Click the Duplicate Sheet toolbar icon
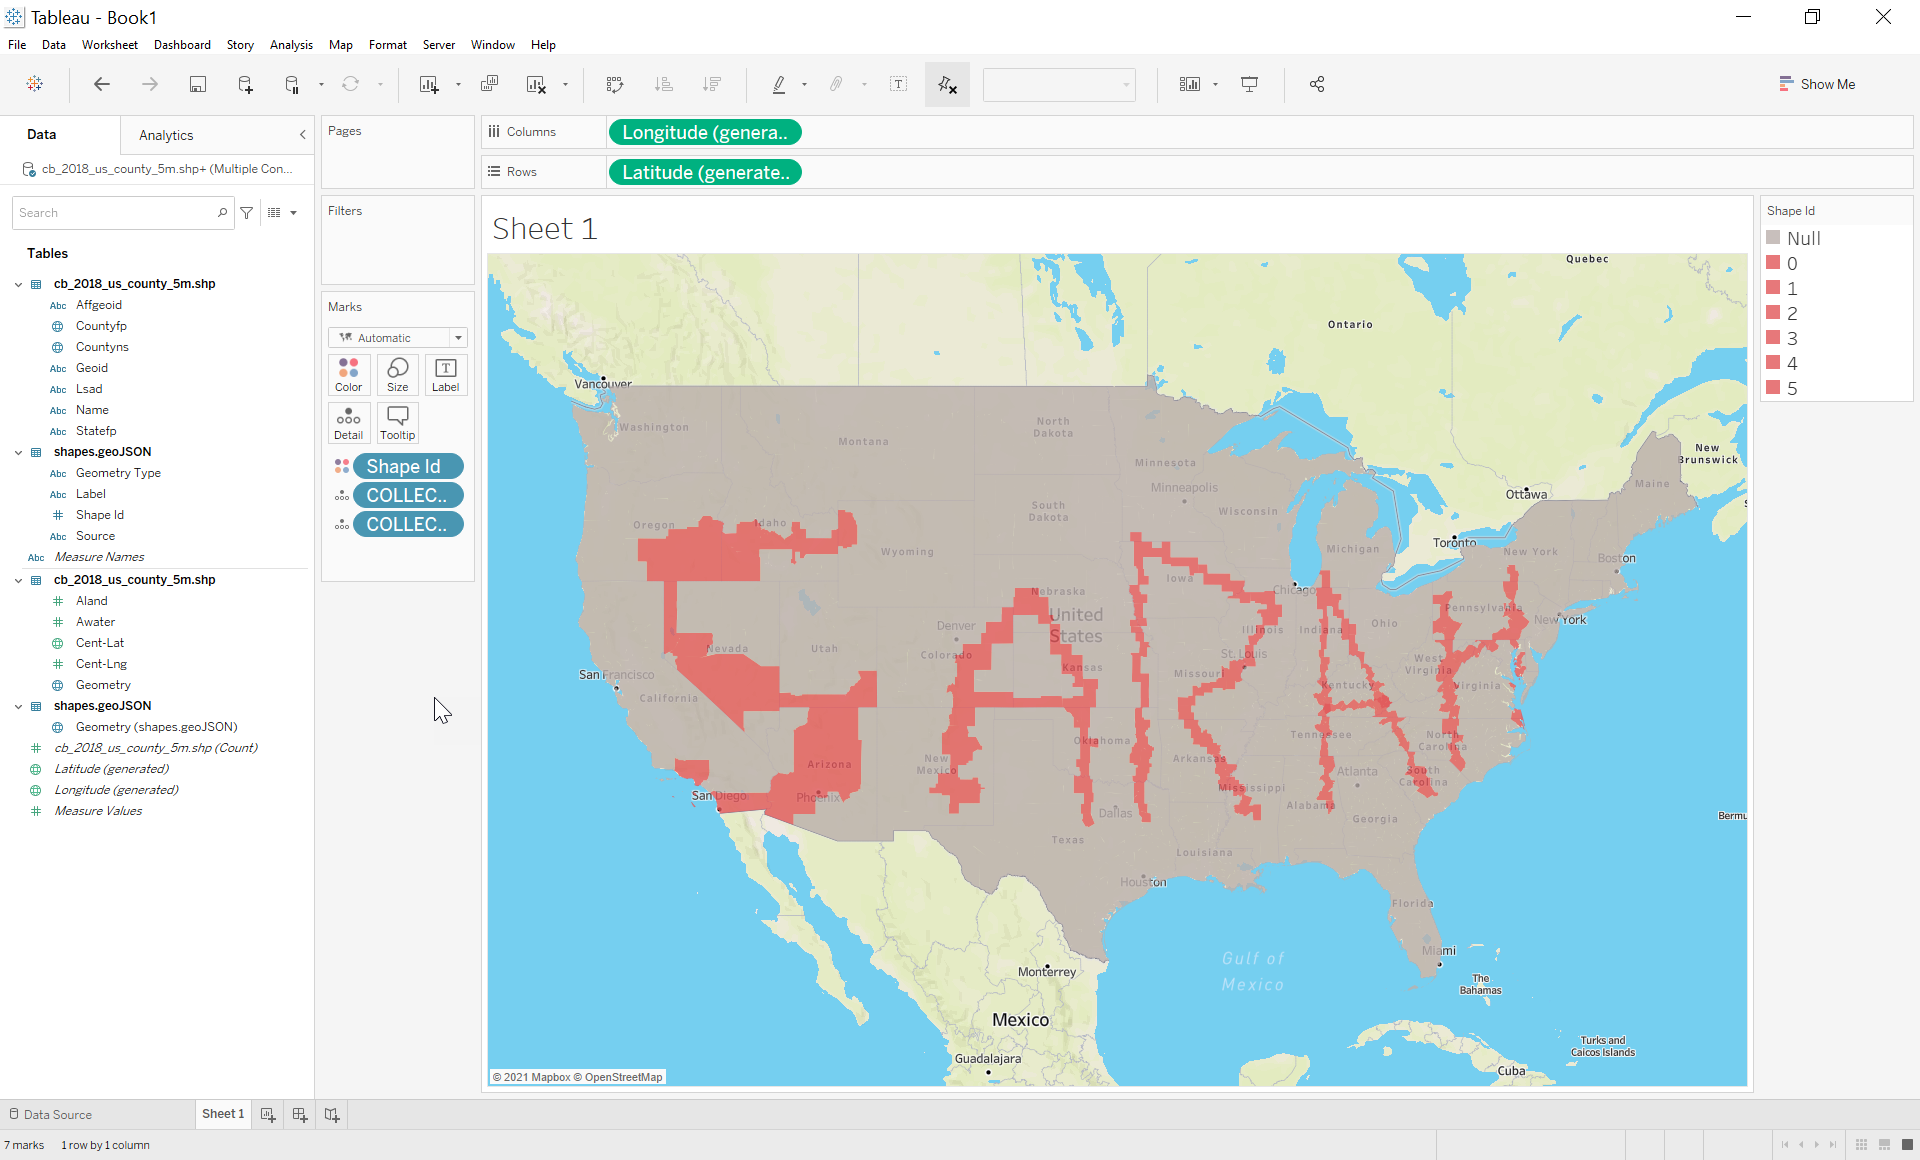 (x=489, y=84)
